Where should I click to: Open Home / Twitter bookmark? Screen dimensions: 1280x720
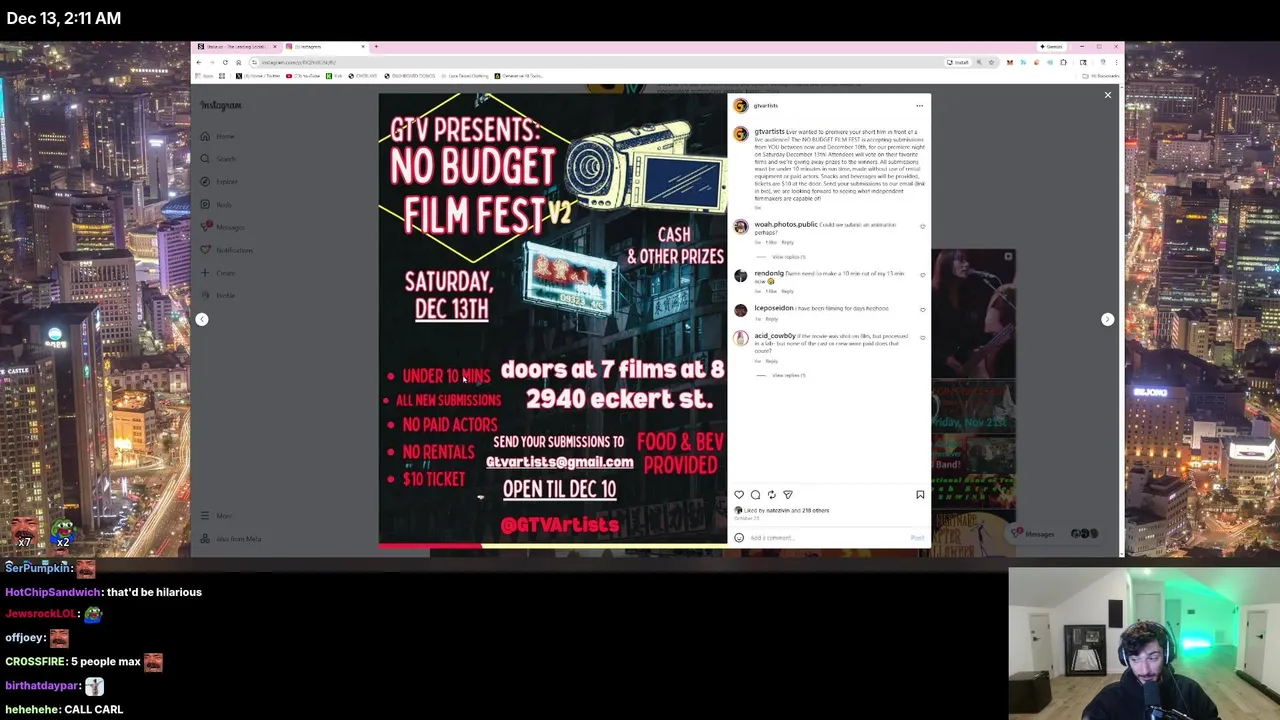point(257,76)
